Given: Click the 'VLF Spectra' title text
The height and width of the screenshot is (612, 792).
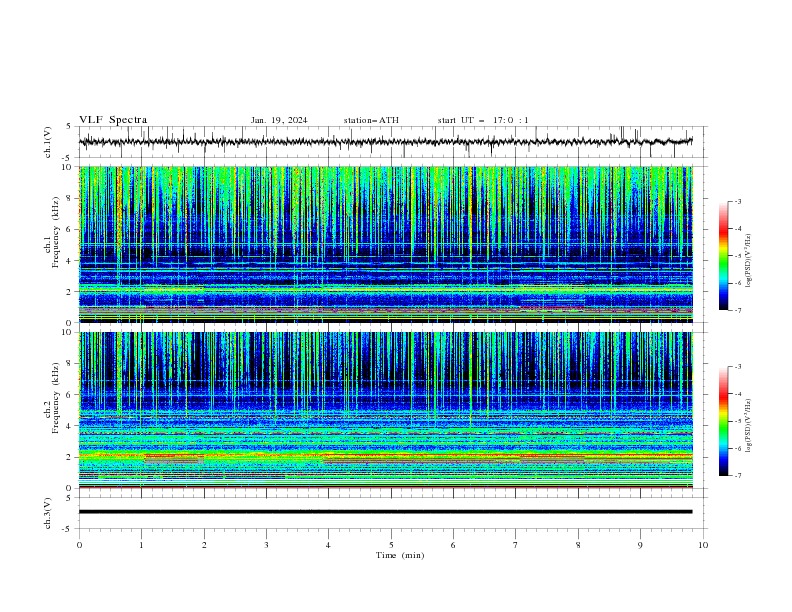Looking at the screenshot, I should 113,120.
